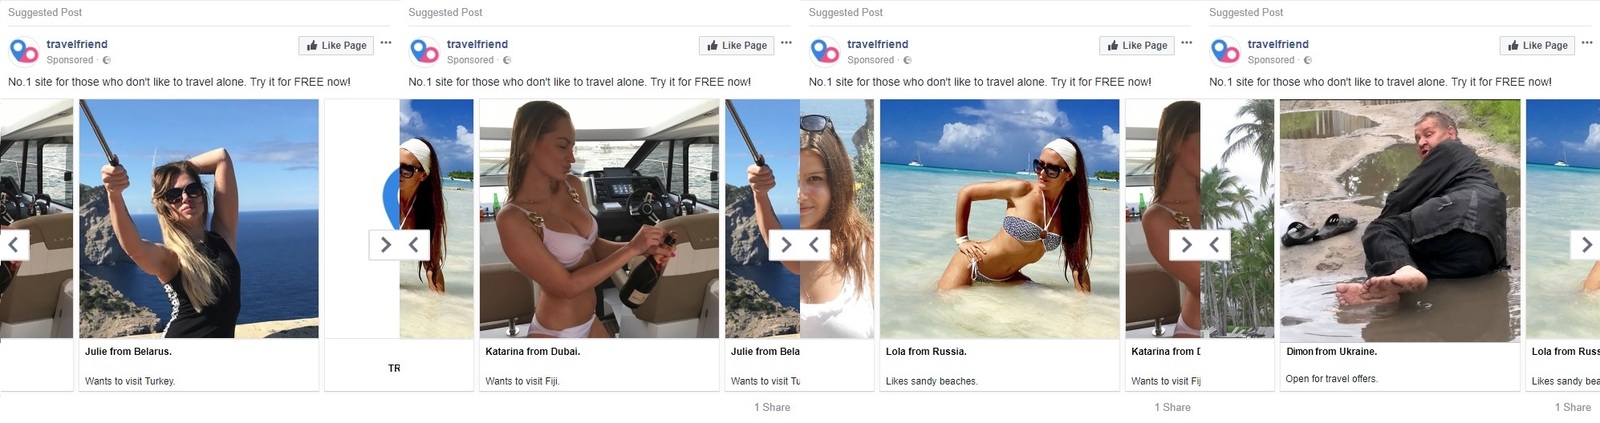
Task: Go to next card in fourth carousel
Action: pyautogui.click(x=1586, y=244)
